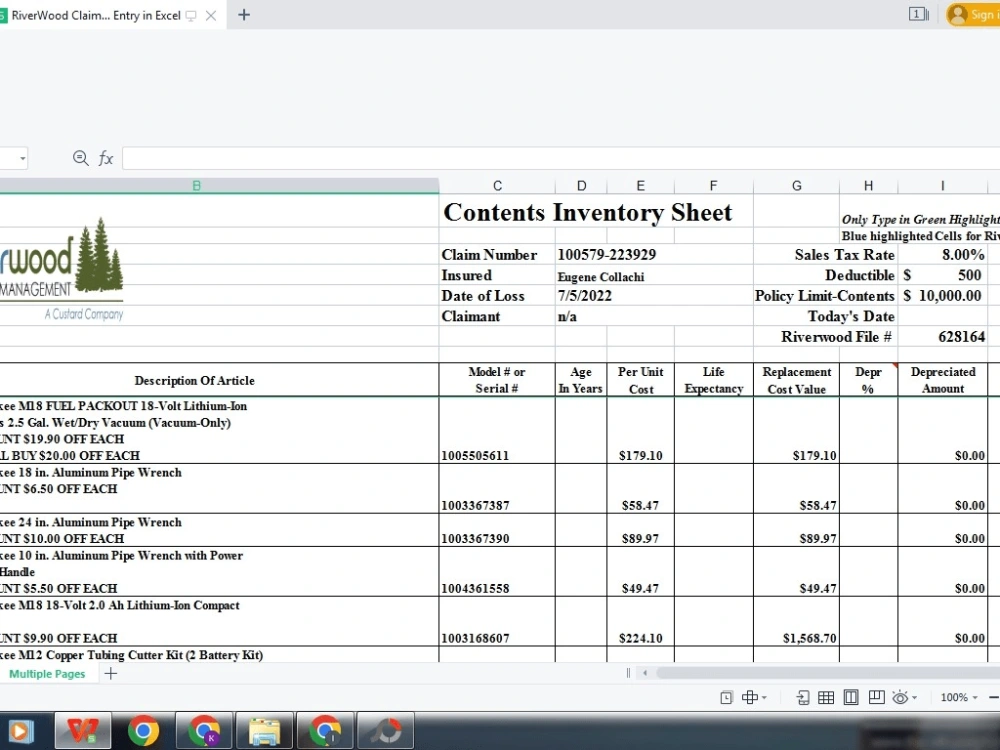The height and width of the screenshot is (750, 1000).
Task: Click serial number 1003367387 cell
Action: 497,489
